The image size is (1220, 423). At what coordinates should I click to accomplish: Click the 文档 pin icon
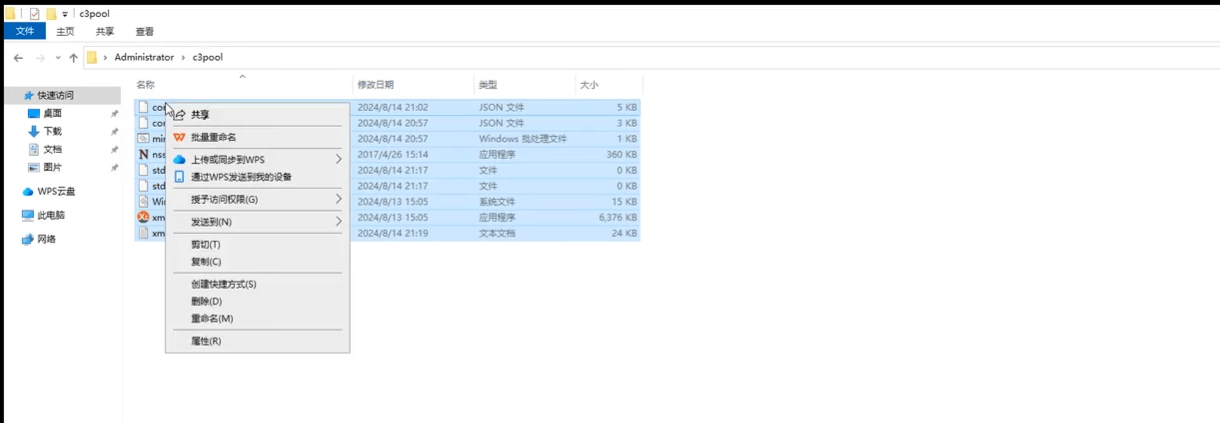pyautogui.click(x=114, y=150)
